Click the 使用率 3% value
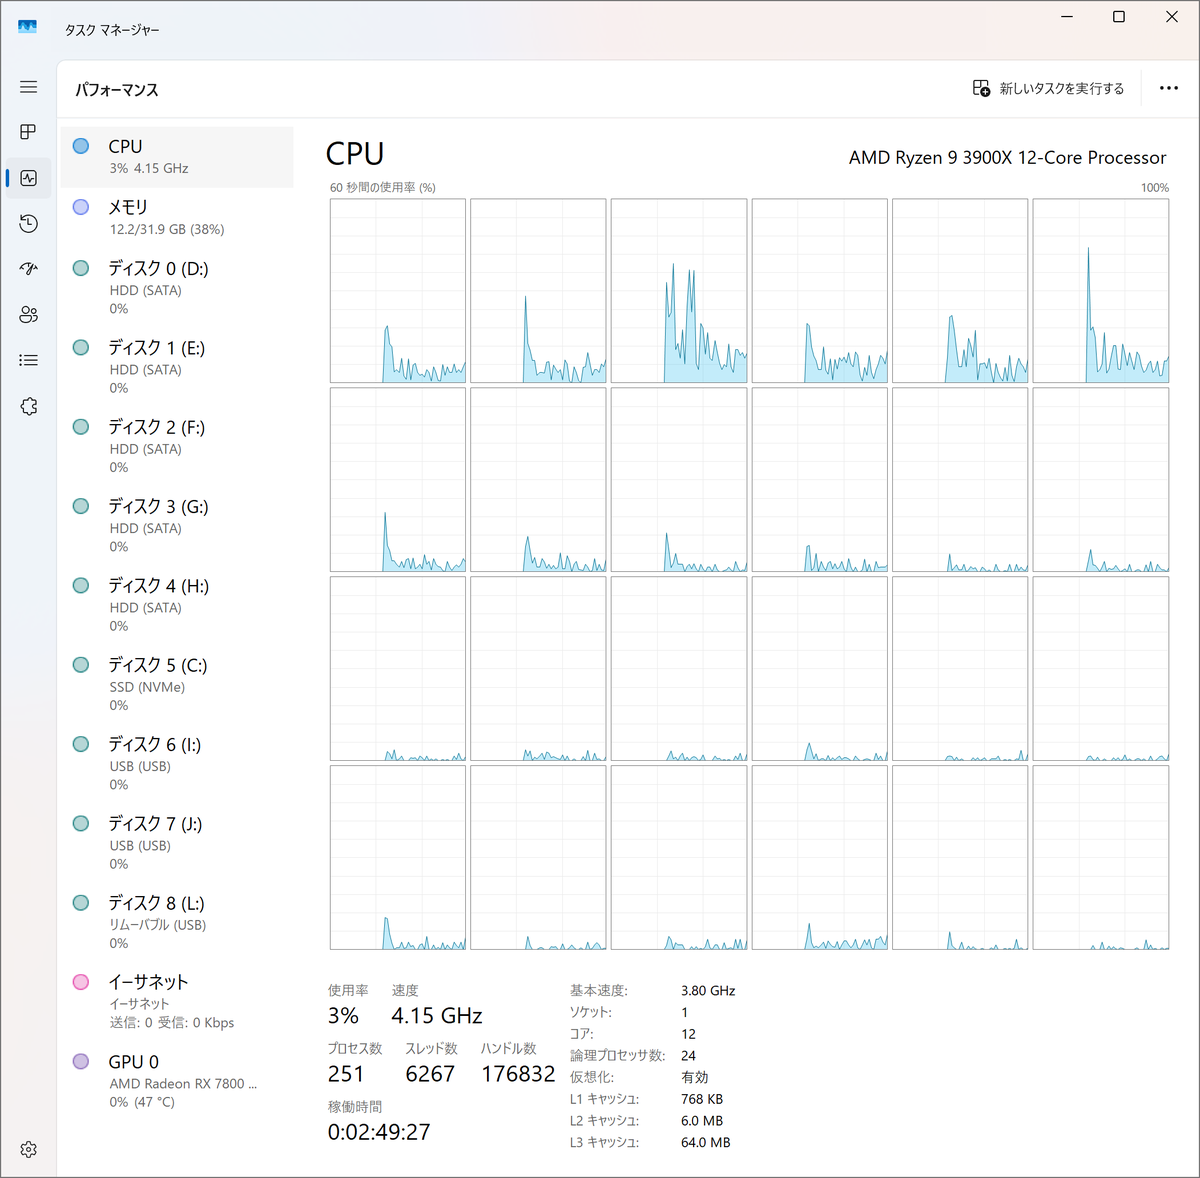This screenshot has height=1178, width=1200. pyautogui.click(x=343, y=1016)
